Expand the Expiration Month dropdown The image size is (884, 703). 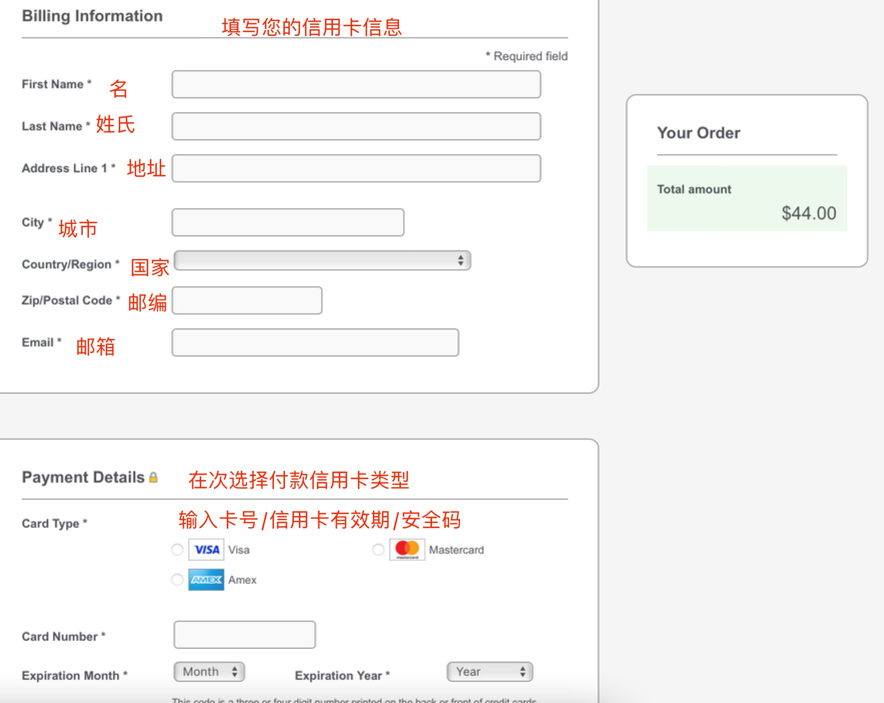tap(209, 672)
